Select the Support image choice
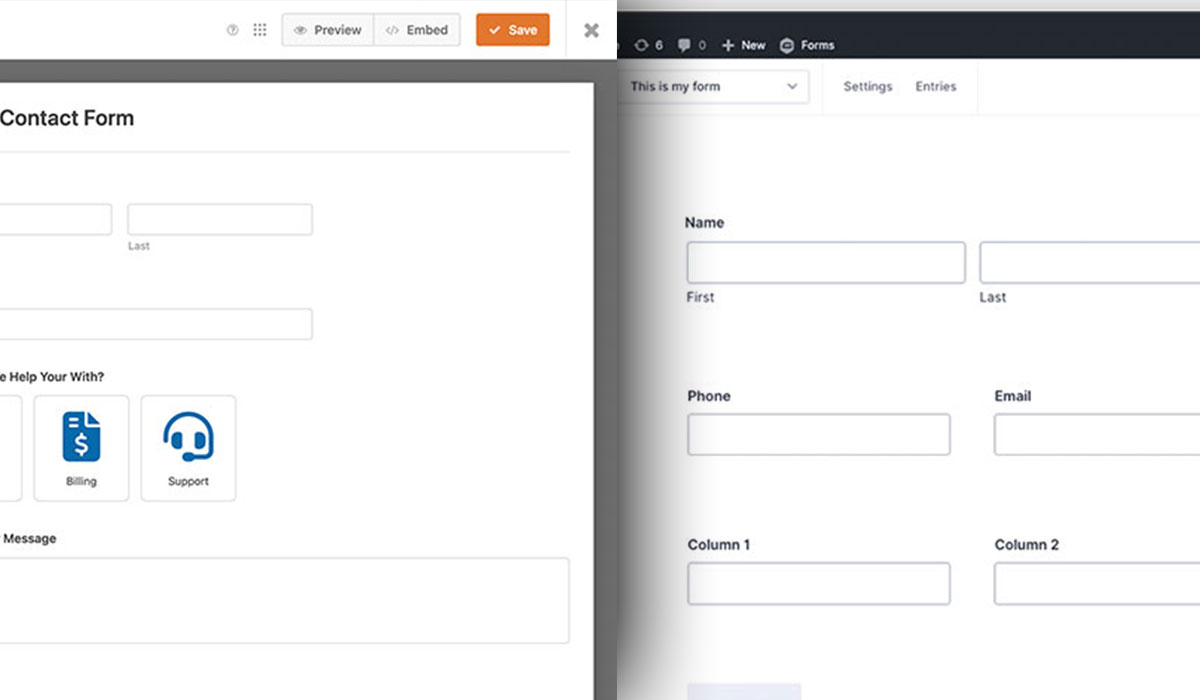The height and width of the screenshot is (700, 1200). (x=188, y=448)
